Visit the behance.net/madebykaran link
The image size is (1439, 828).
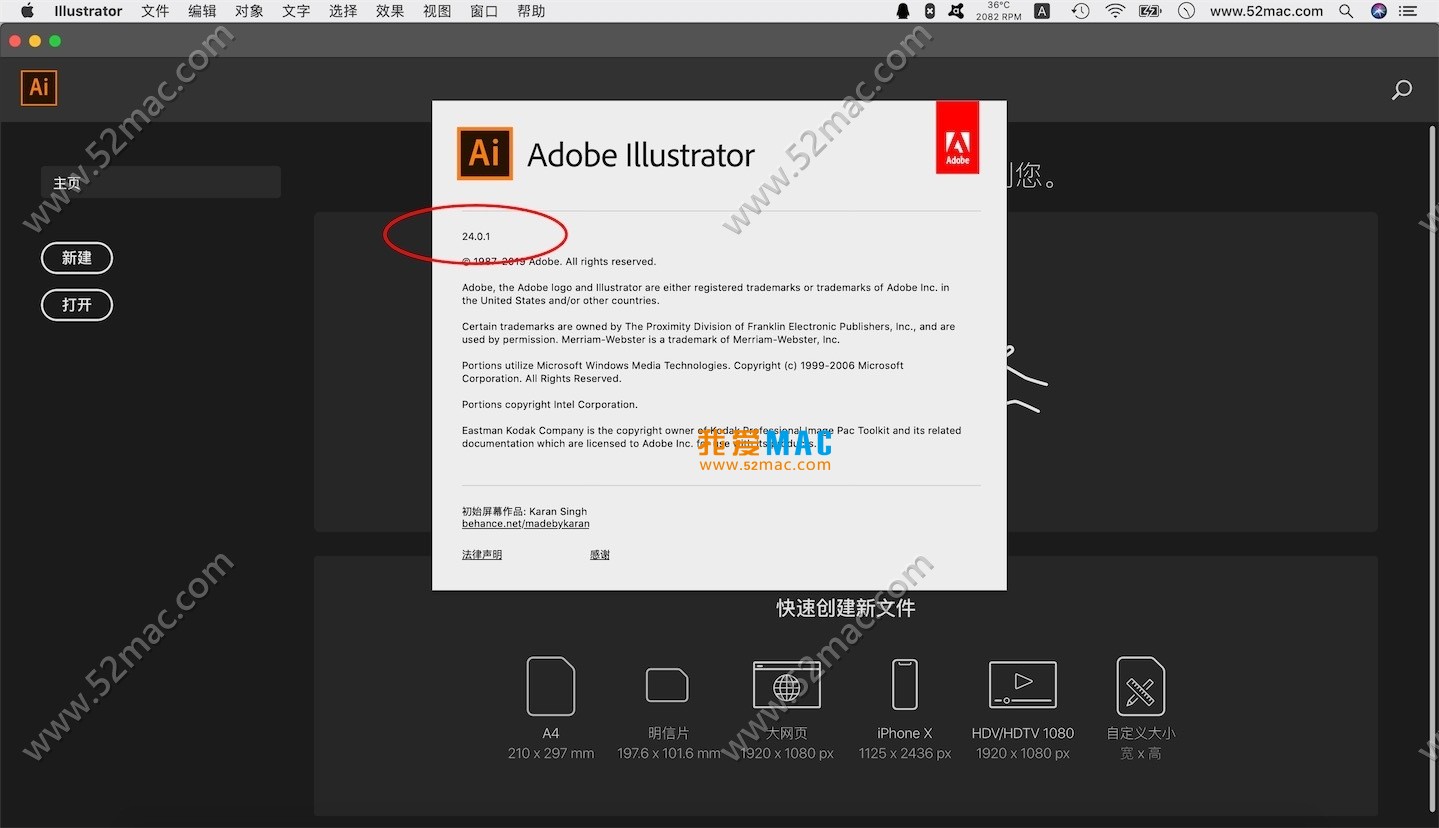525,523
